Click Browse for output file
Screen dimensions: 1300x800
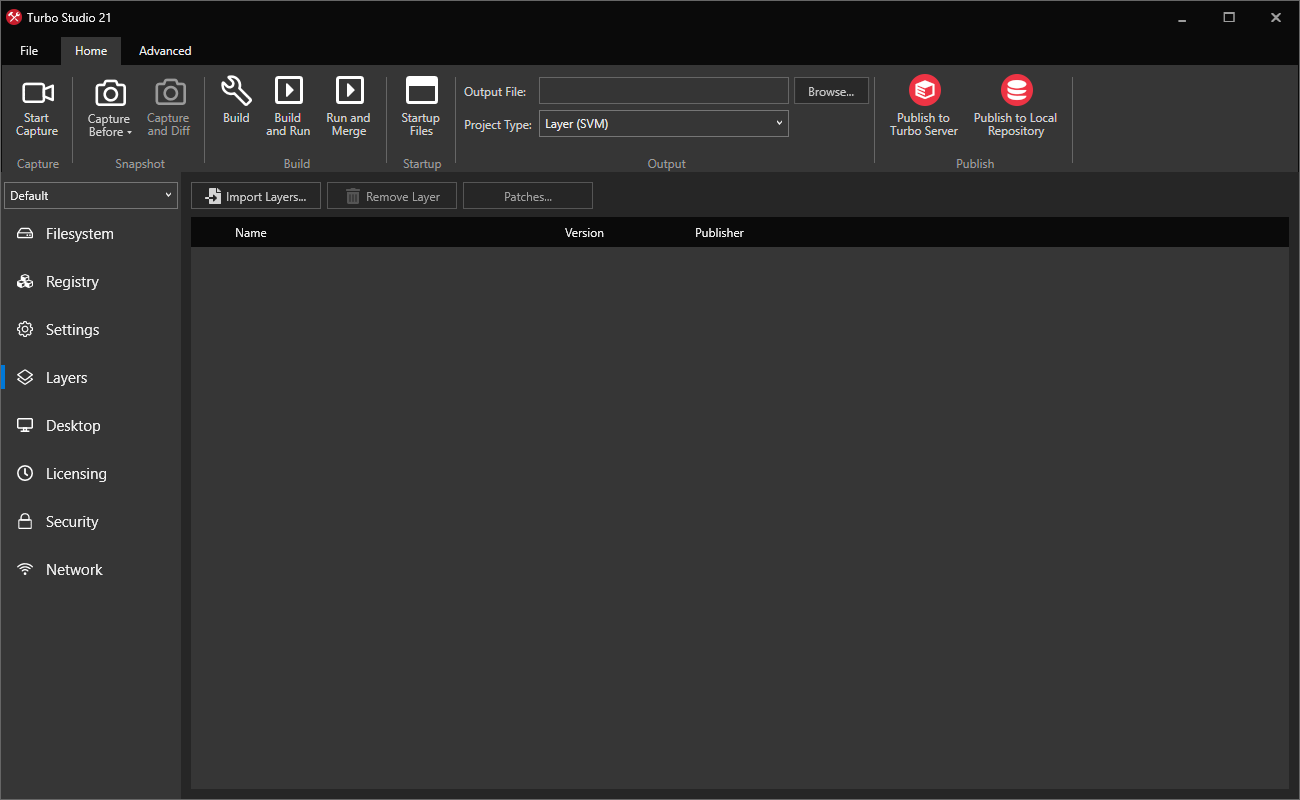click(831, 90)
